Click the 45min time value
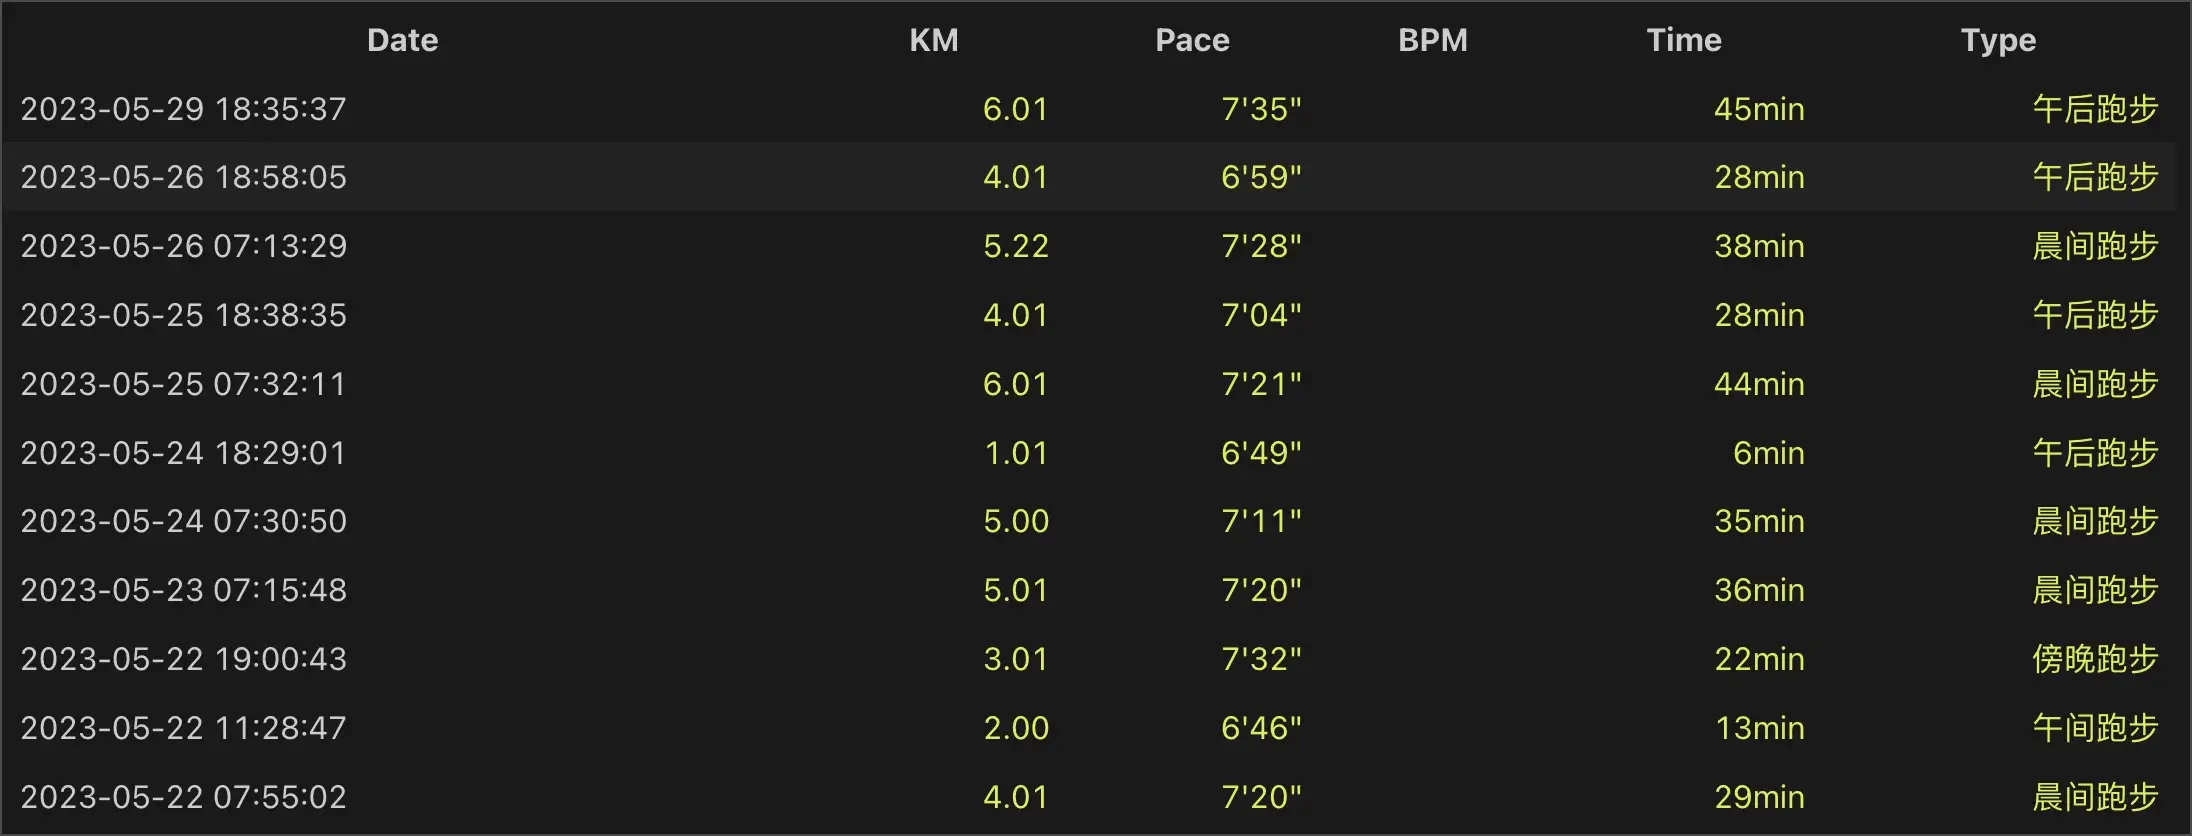This screenshot has height=836, width=2192. (1759, 108)
